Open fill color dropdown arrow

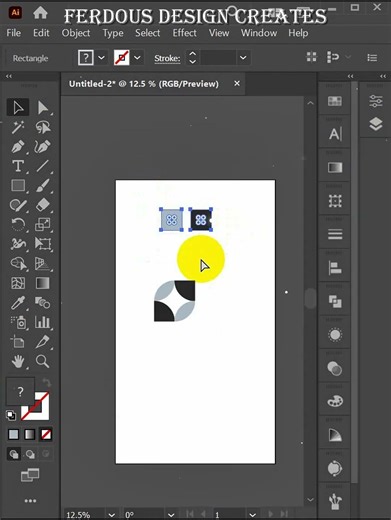[101, 58]
